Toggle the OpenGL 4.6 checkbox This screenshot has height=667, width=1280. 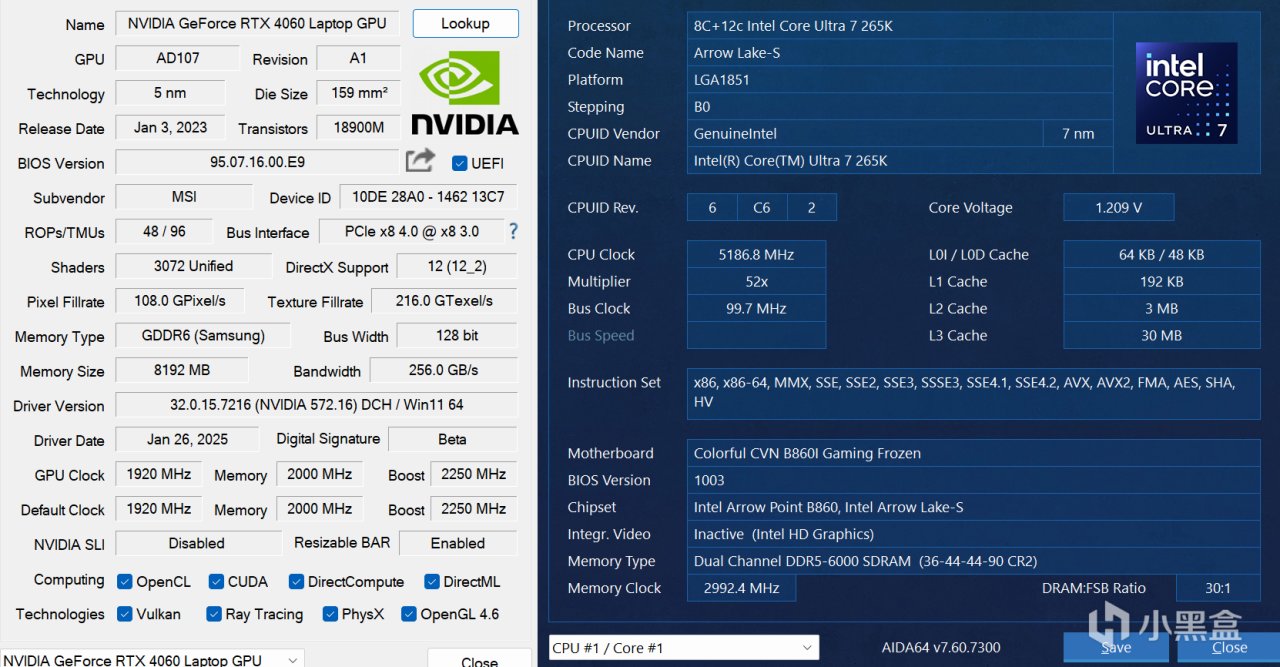tap(409, 614)
